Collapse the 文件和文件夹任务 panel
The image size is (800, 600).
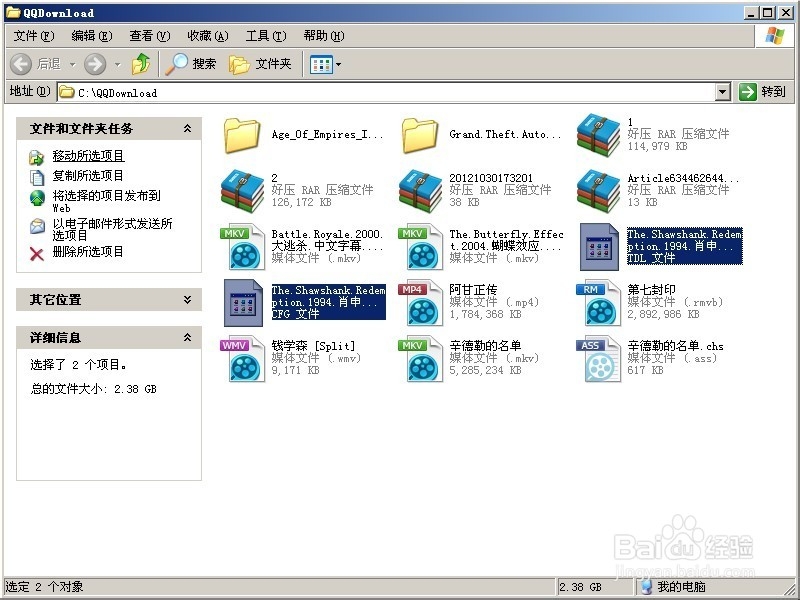point(187,129)
